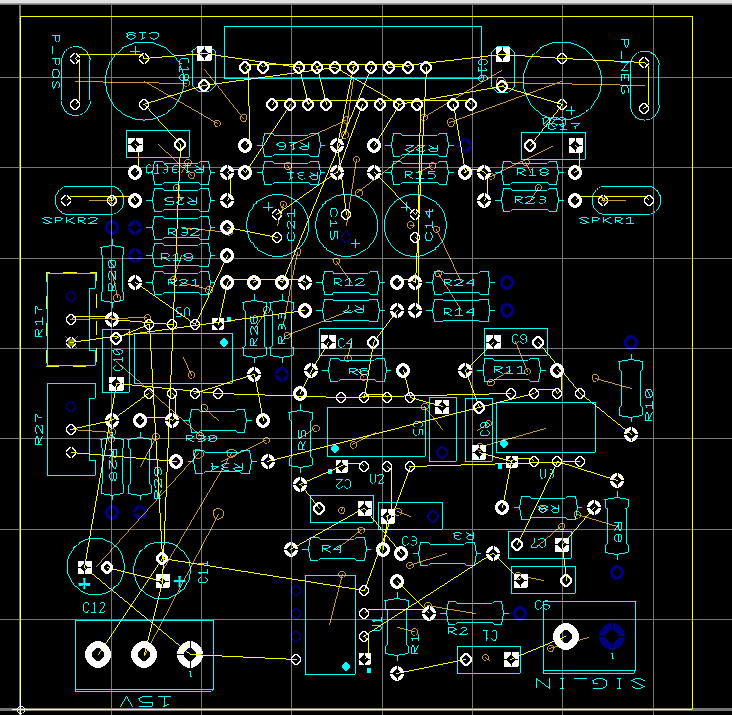The height and width of the screenshot is (715, 732).
Task: Click the P_NEG power connector label
Action: [x=625, y=67]
